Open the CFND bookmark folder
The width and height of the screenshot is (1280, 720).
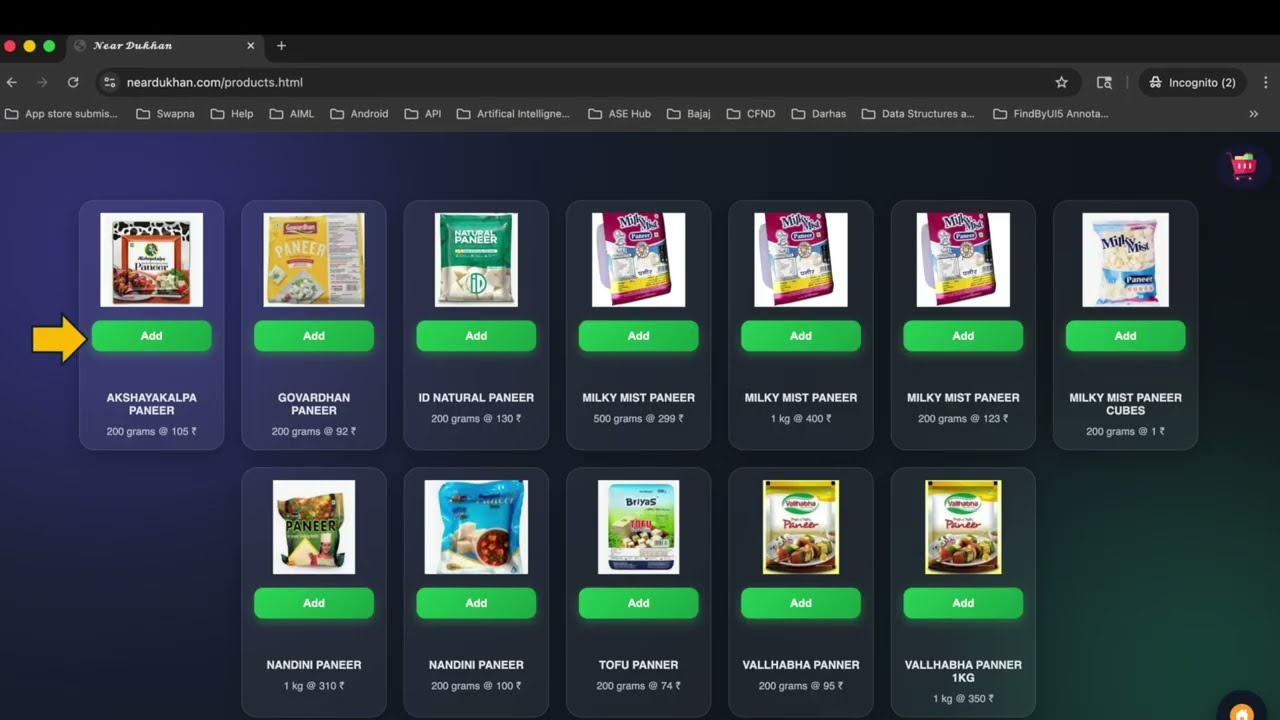point(750,114)
